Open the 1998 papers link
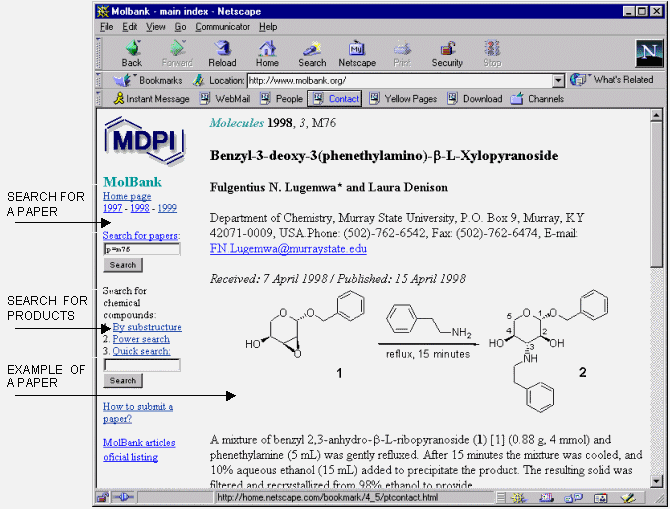Screen dimensions: 670x509 [x=140, y=208]
